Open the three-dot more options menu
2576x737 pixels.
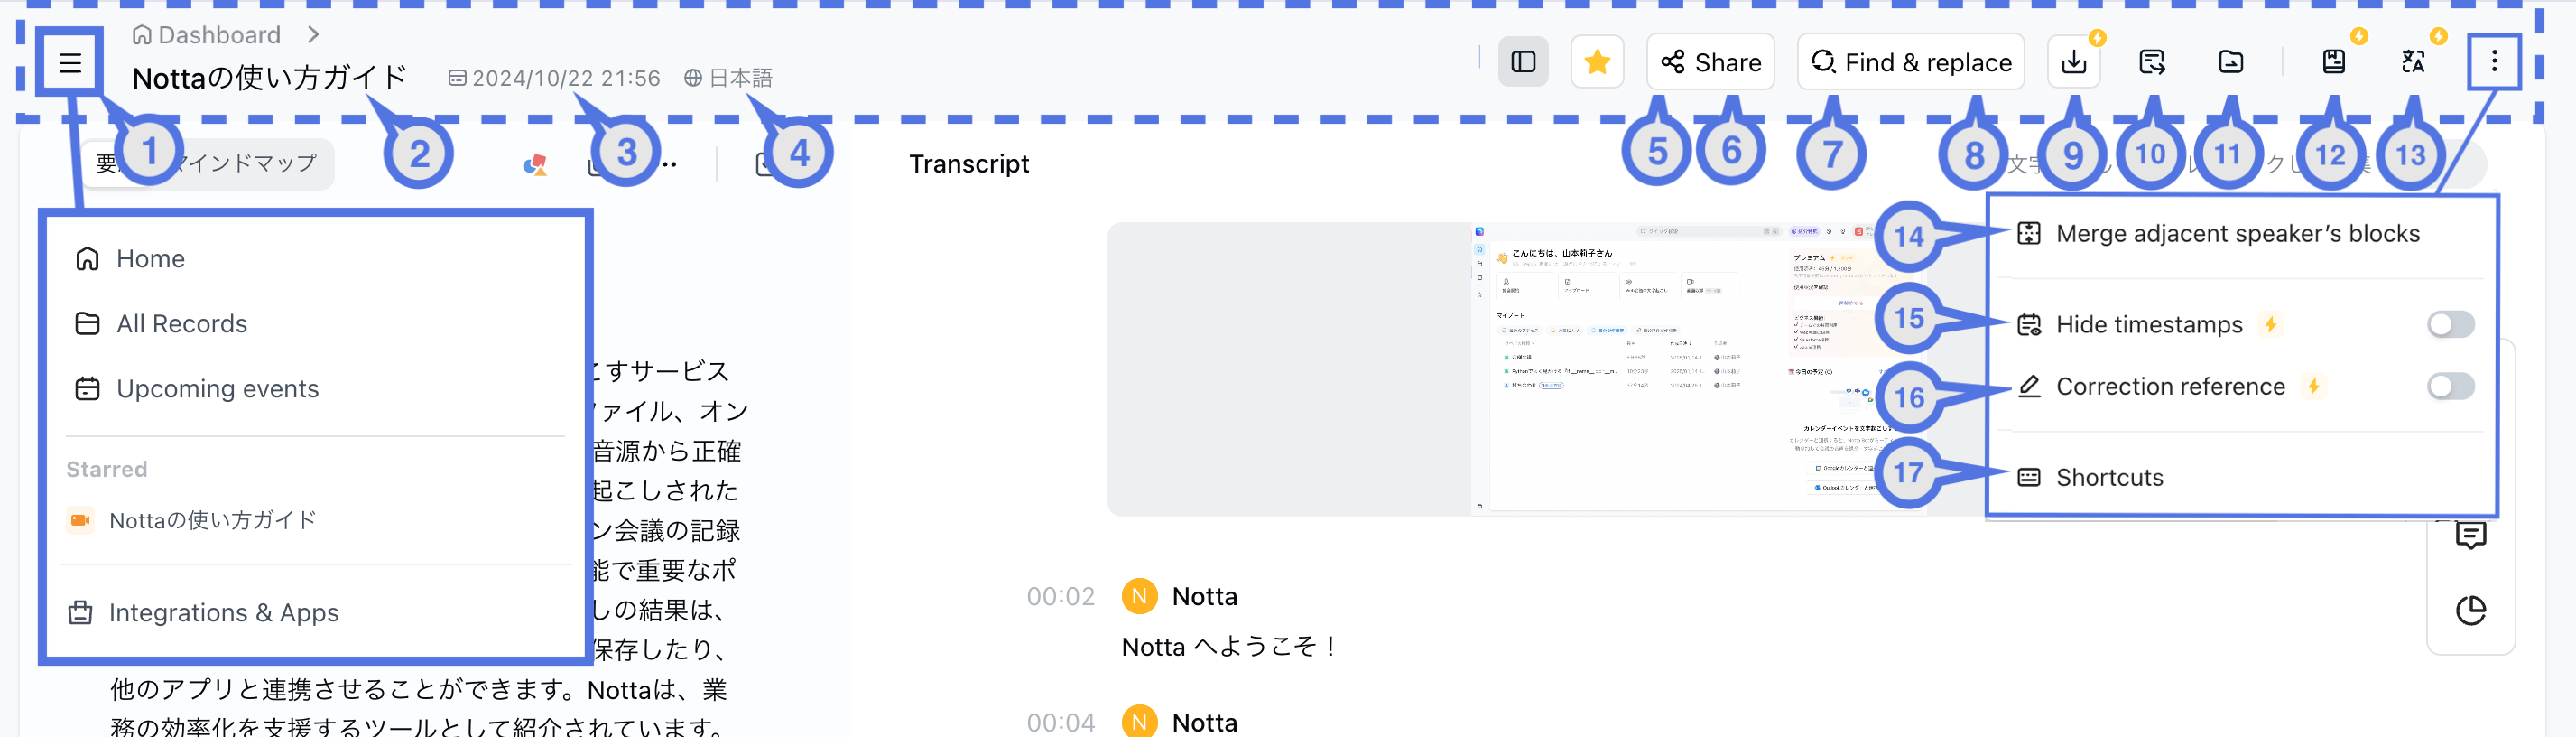click(2494, 62)
